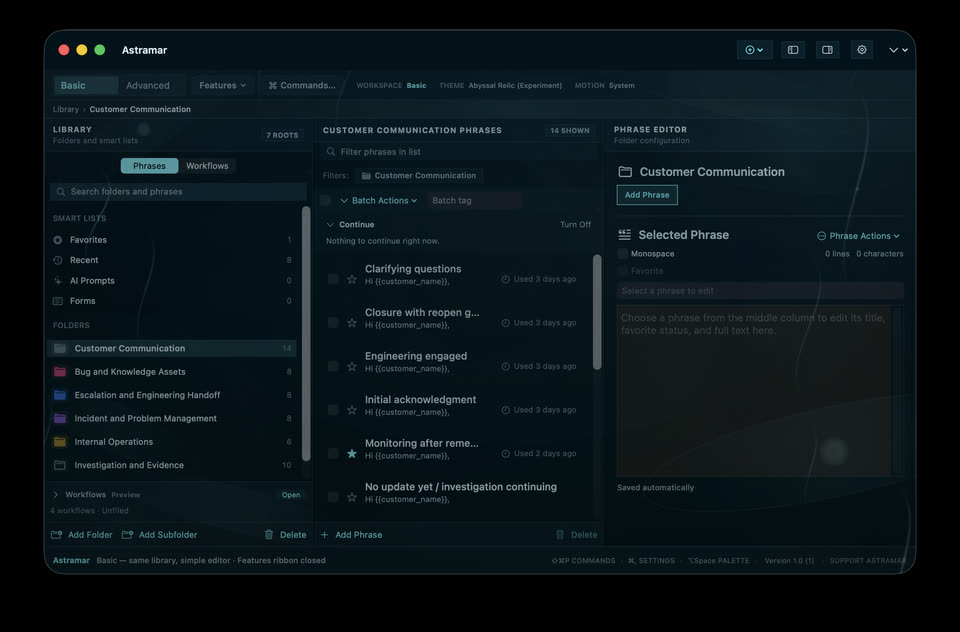This screenshot has width=960, height=632.
Task: Go to Library breadcrumb
Action: (66, 109)
